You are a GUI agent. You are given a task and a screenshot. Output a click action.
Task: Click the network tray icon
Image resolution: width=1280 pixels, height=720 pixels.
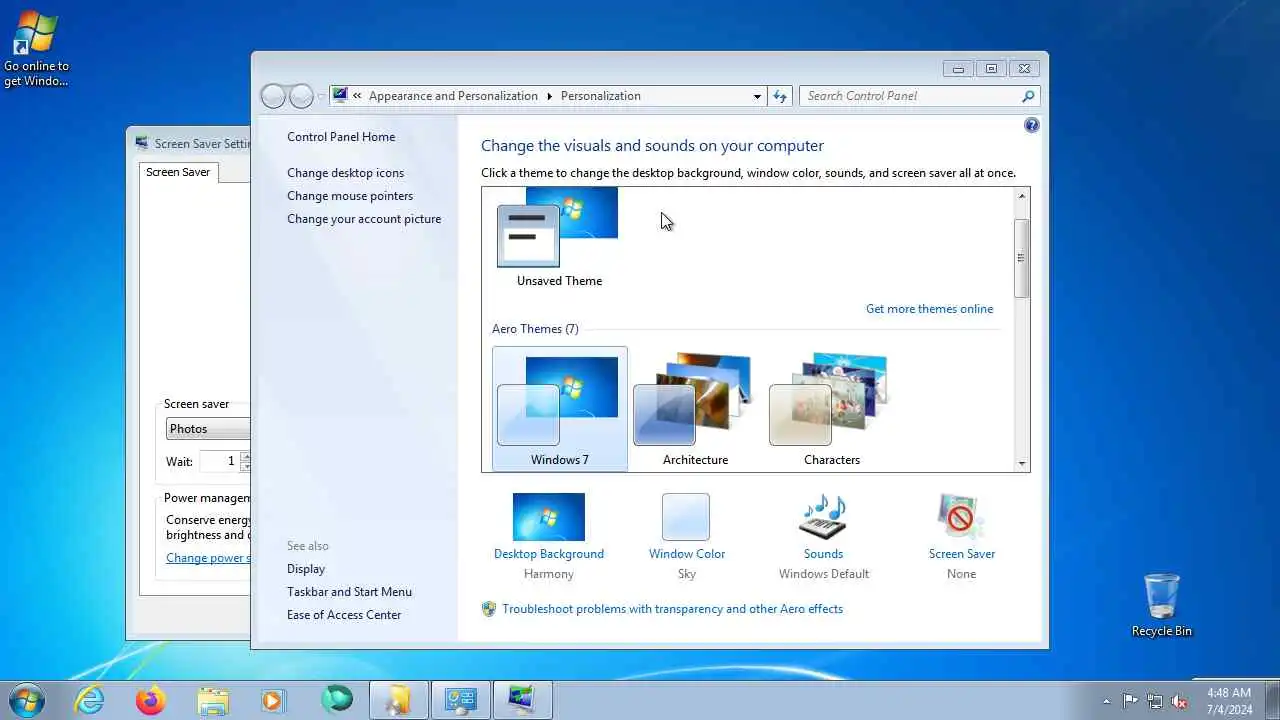[1155, 701]
